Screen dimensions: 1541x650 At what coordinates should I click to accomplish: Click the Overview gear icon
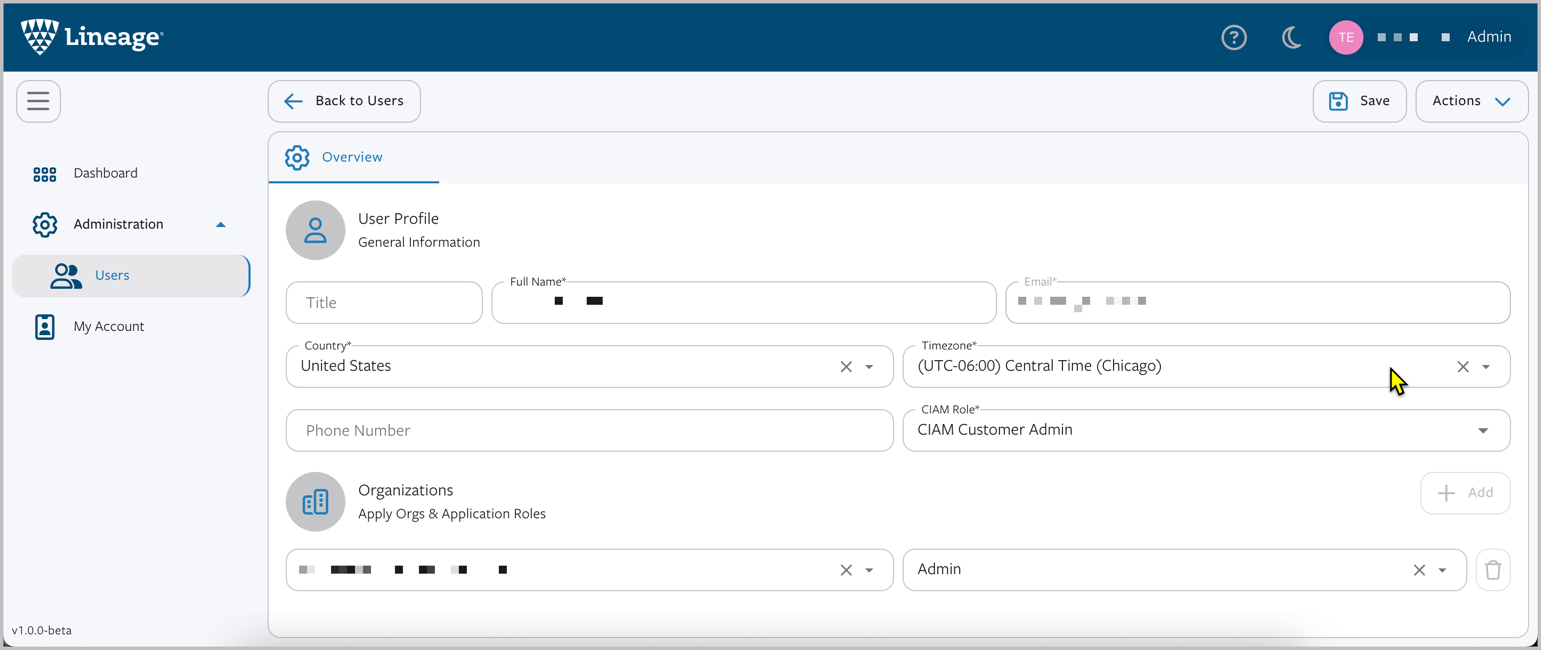click(x=297, y=157)
